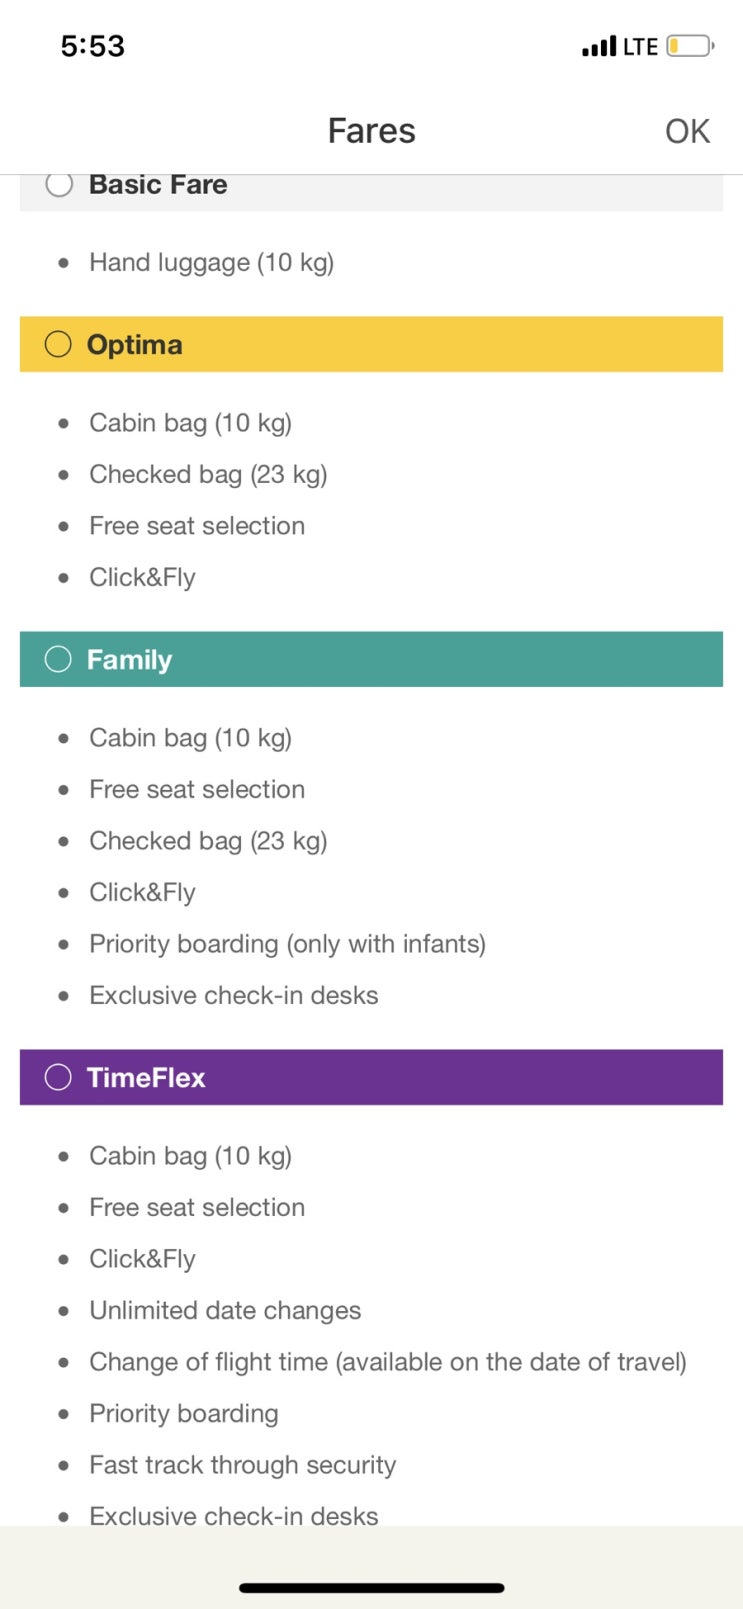Tap OK to confirm fares
743x1609 pixels.
point(687,131)
